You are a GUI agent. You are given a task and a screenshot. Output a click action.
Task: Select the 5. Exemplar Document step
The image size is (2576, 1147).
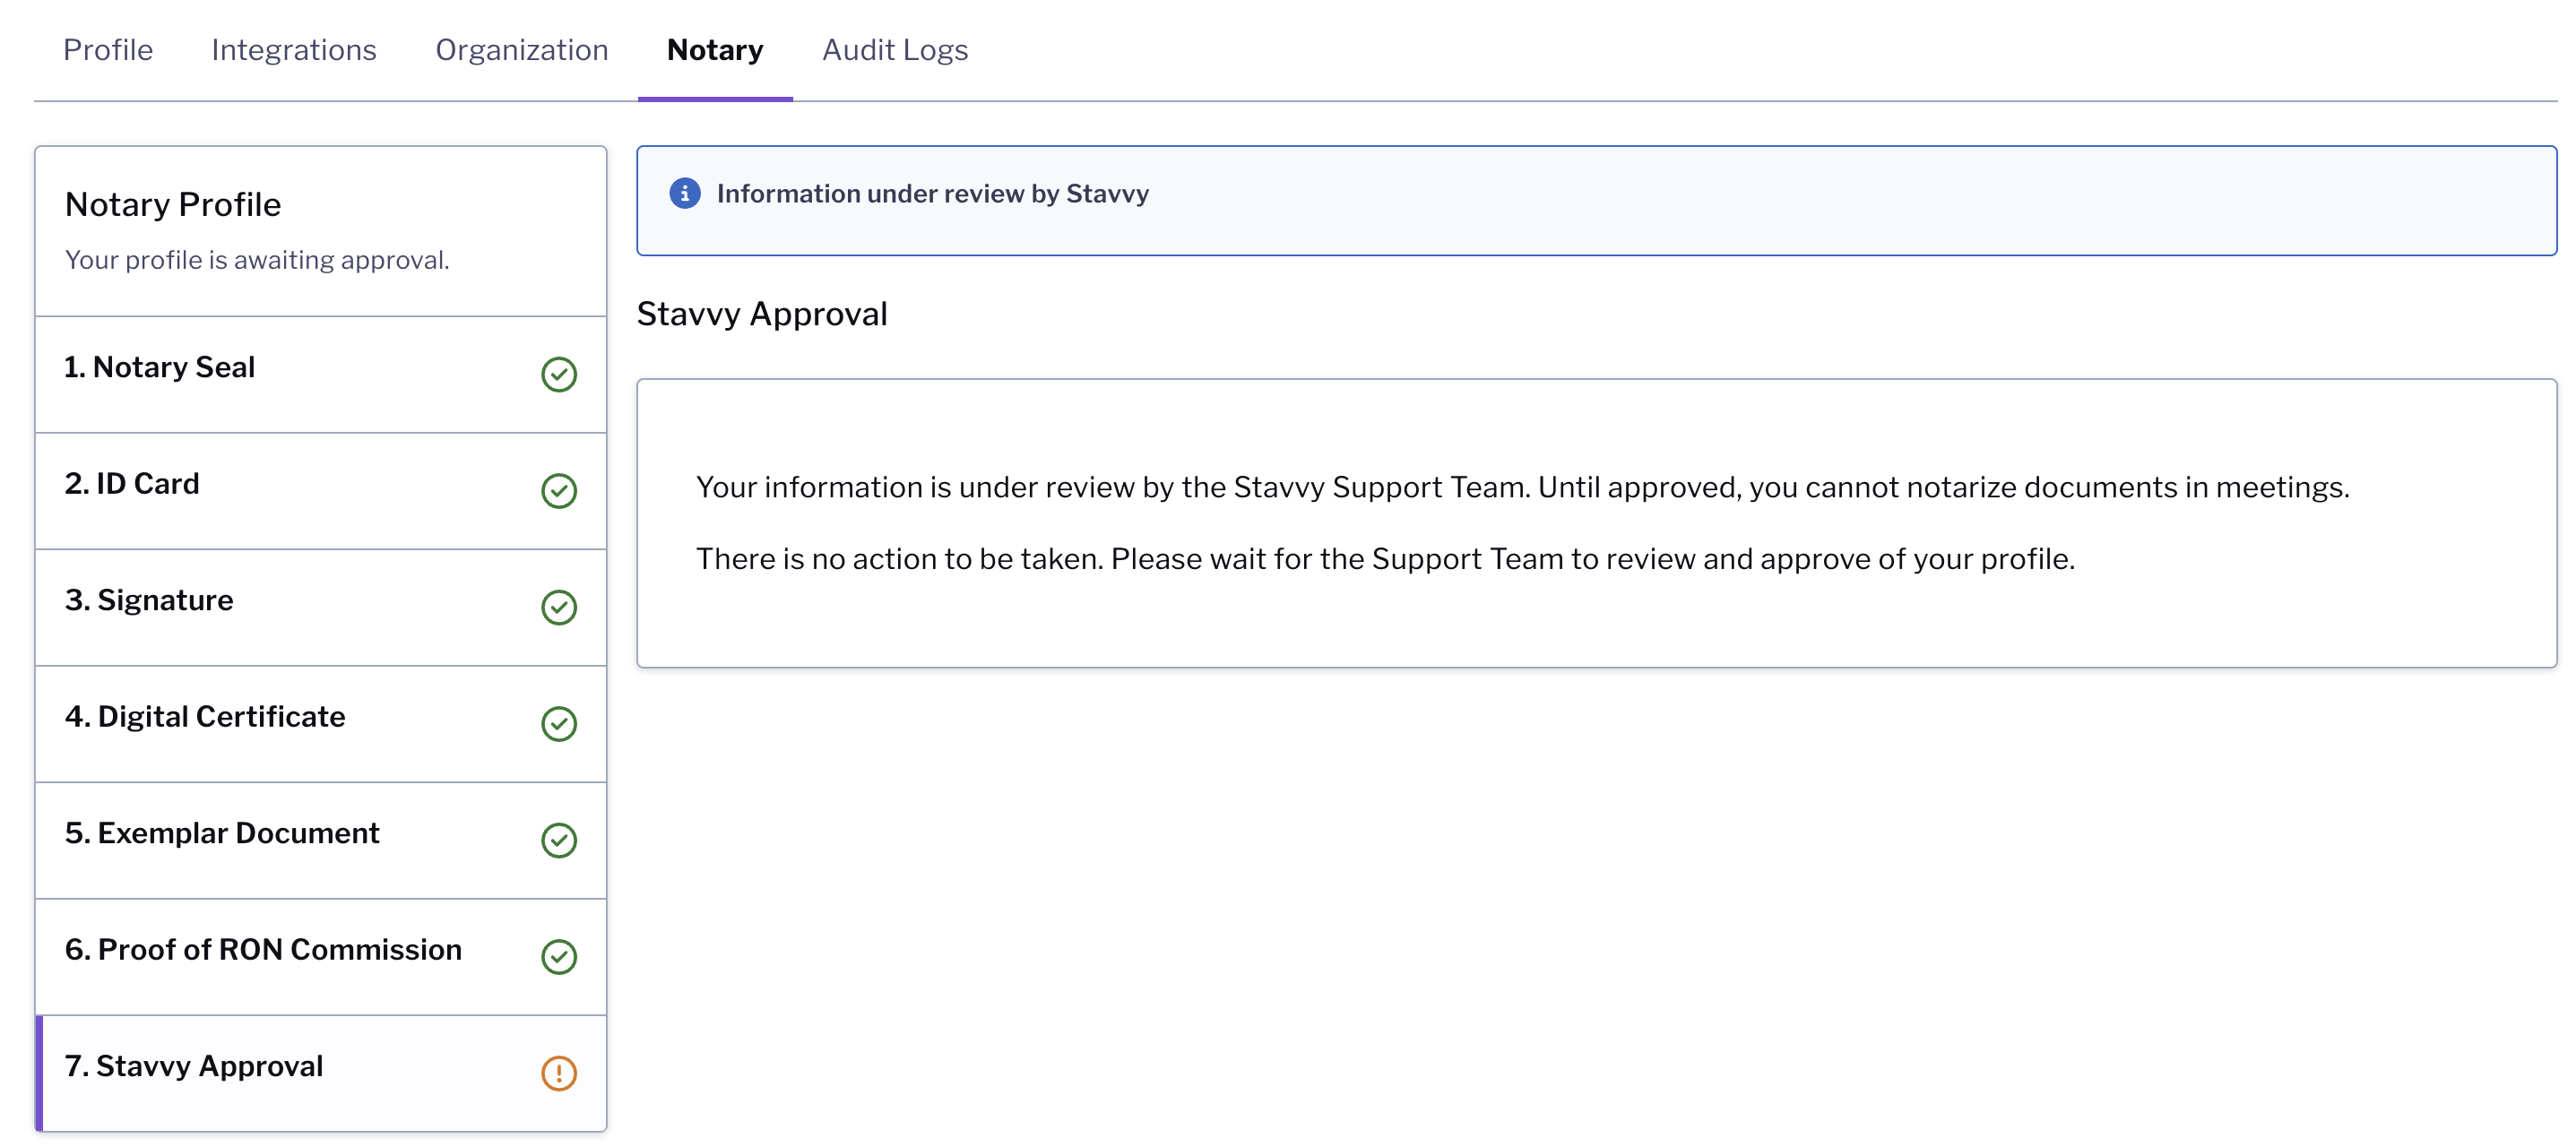[321, 841]
